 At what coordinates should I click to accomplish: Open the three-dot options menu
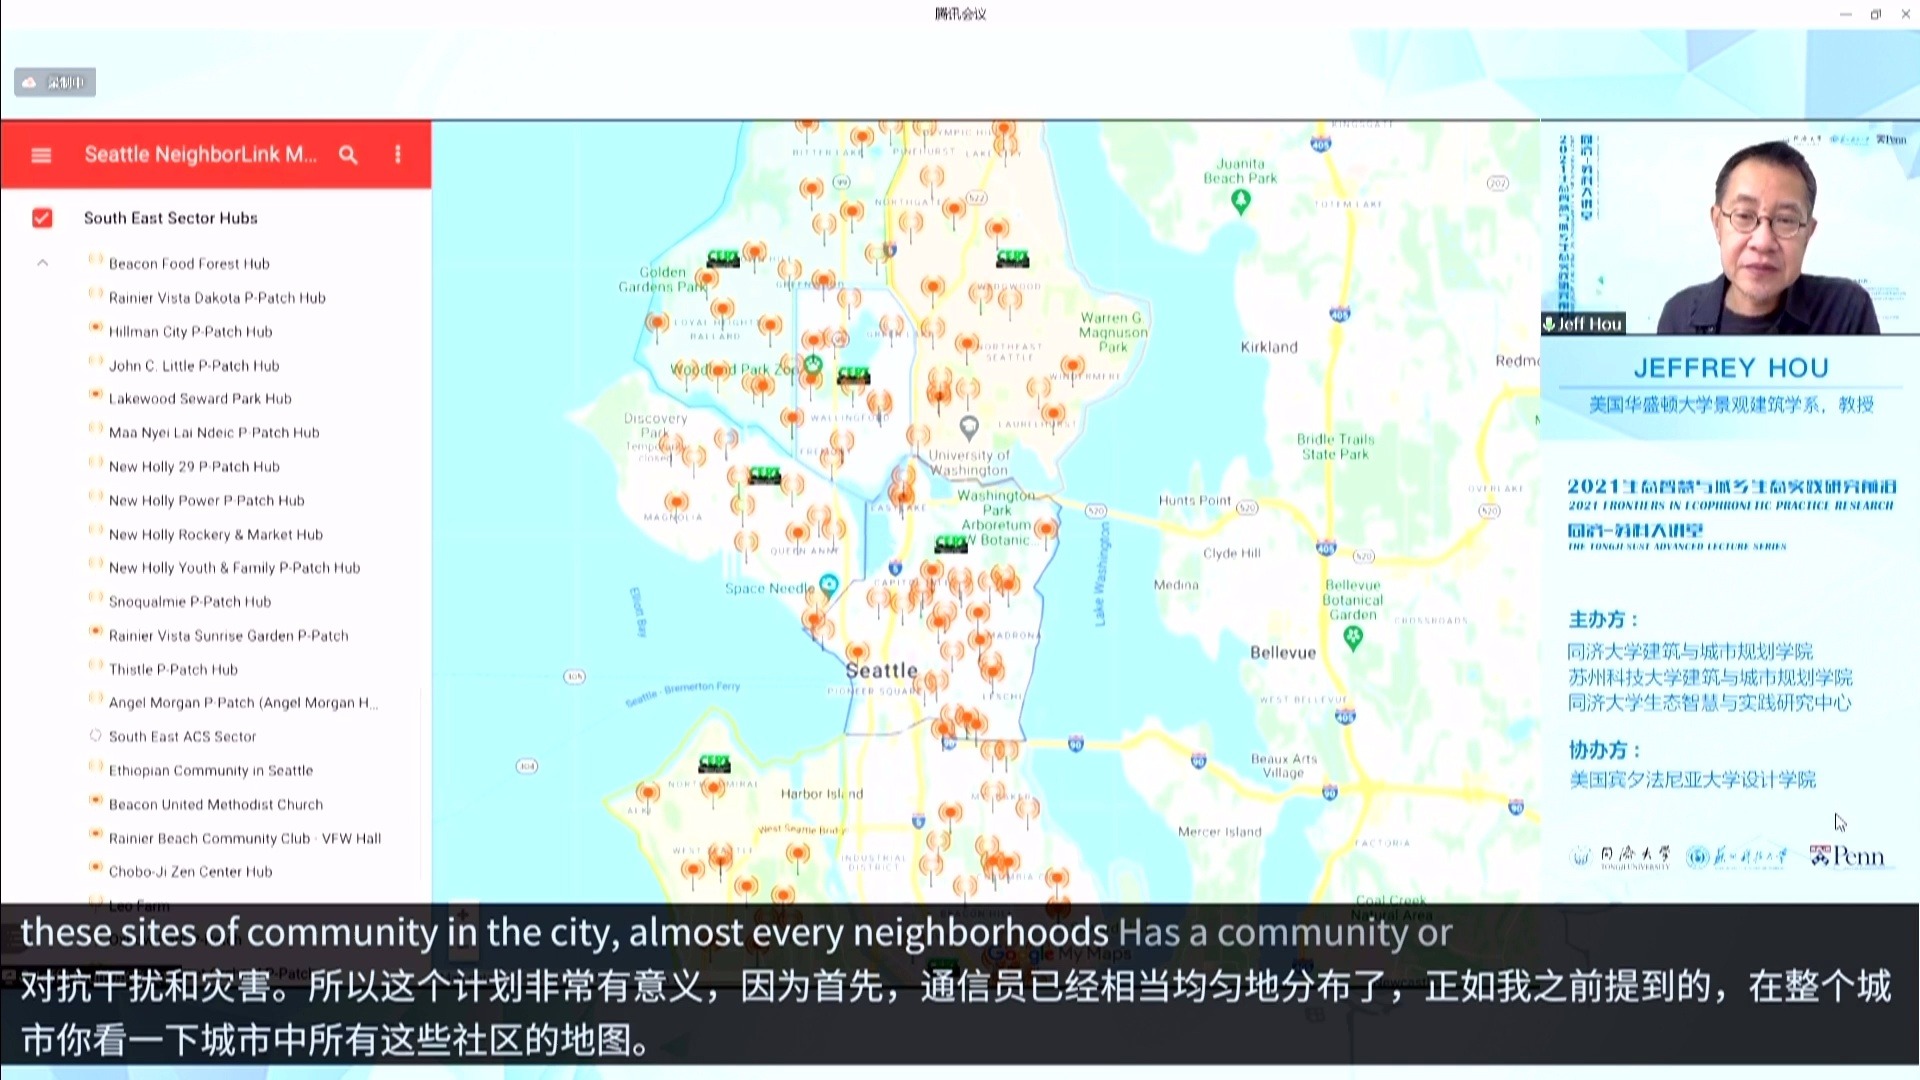[398, 155]
